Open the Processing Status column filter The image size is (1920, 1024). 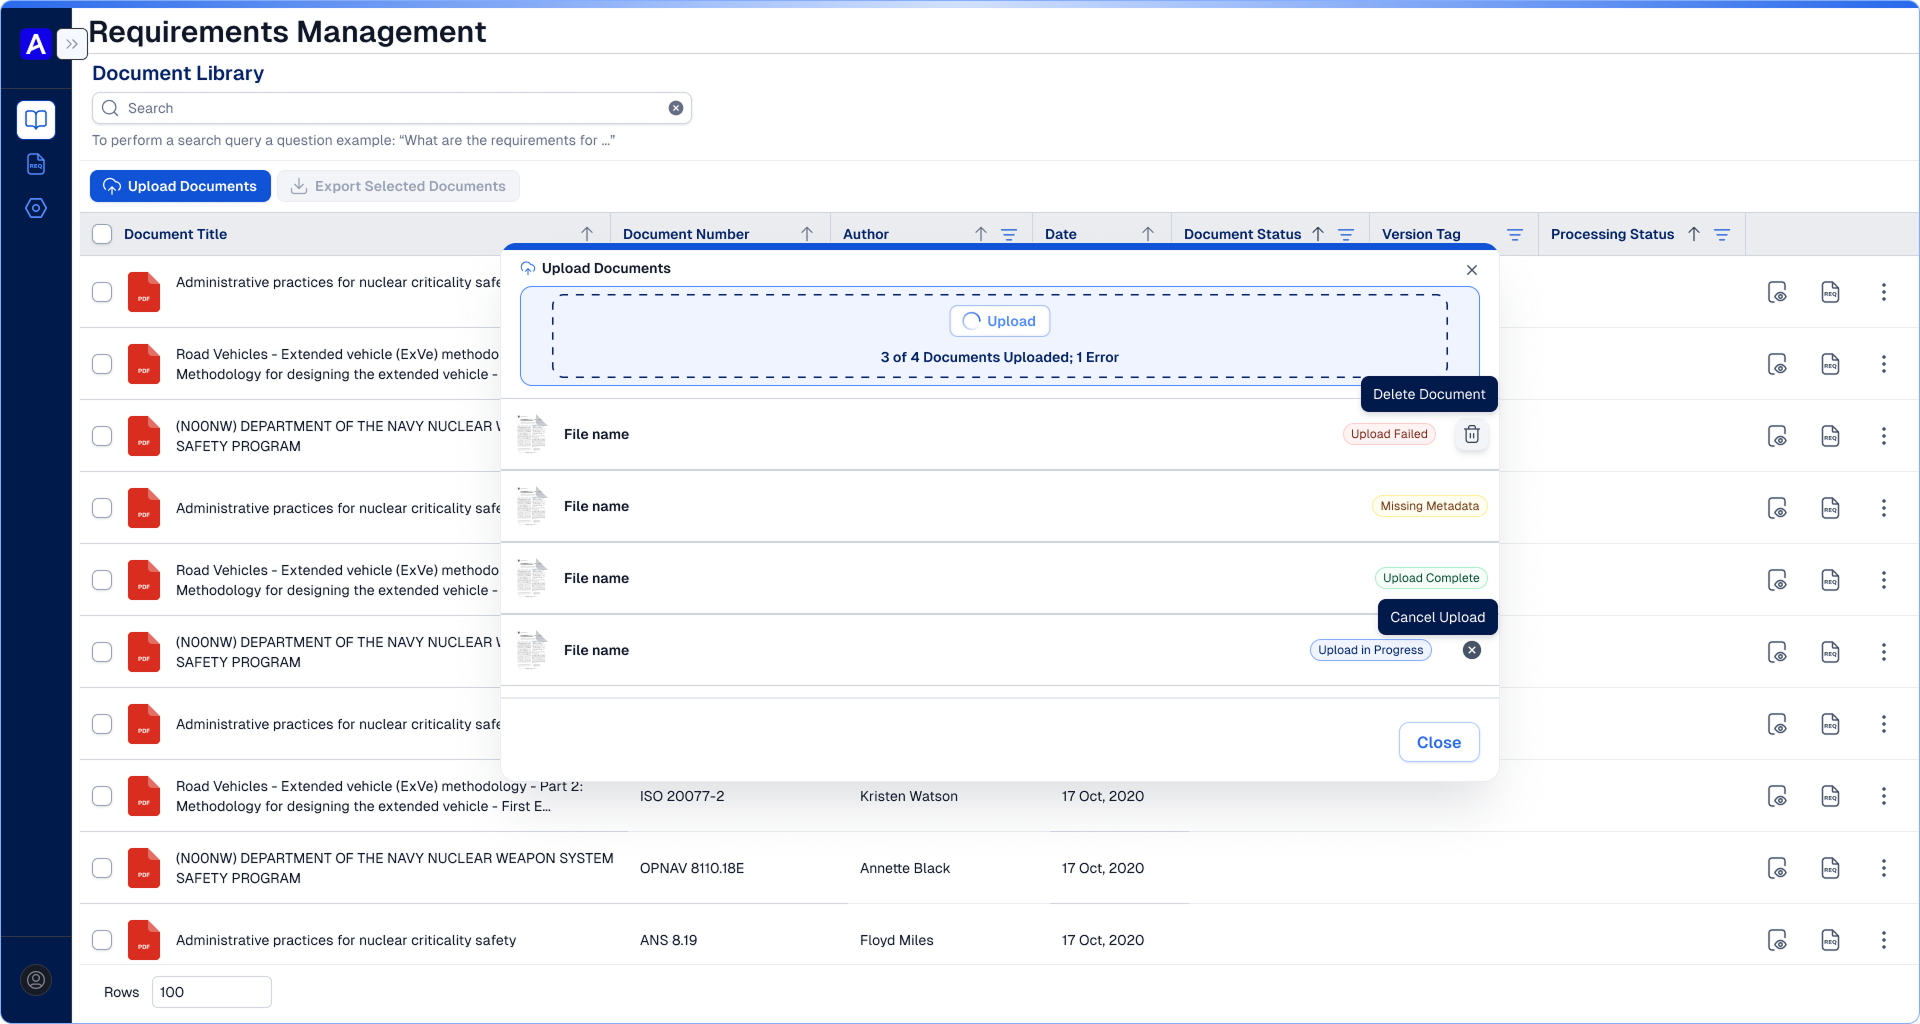click(x=1722, y=234)
